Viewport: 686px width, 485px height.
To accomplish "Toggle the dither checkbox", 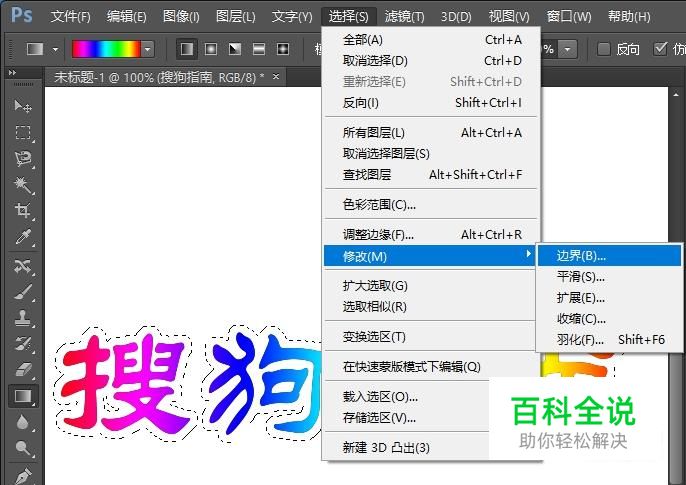I will (x=660, y=49).
